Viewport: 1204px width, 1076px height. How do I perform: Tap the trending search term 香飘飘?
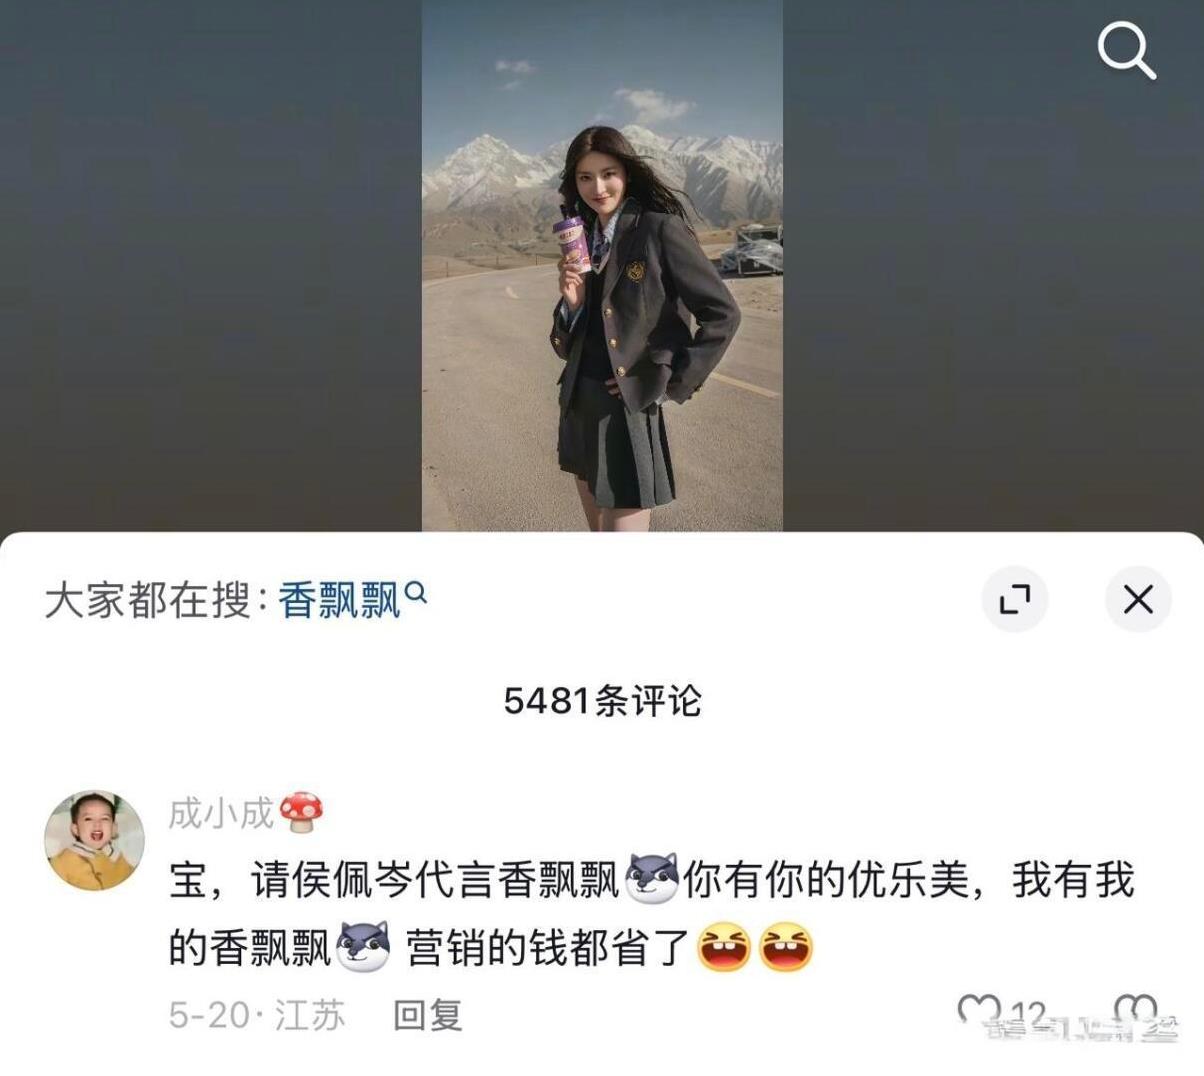coord(339,600)
